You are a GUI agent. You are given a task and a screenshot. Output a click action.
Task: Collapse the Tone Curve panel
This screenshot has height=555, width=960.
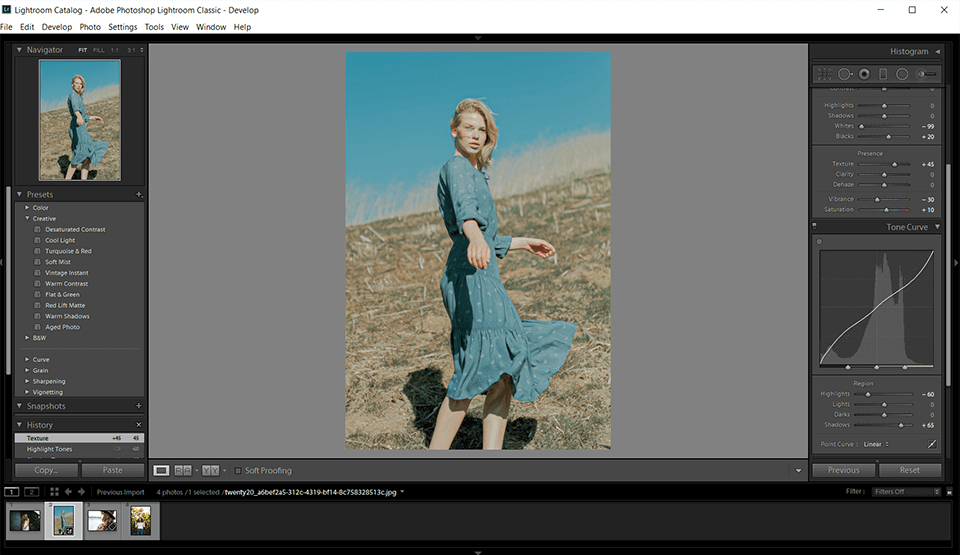pyautogui.click(x=937, y=227)
